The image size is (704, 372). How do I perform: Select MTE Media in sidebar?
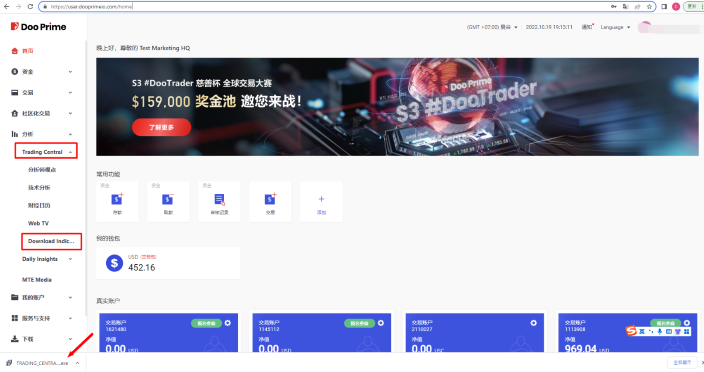[x=37, y=280]
